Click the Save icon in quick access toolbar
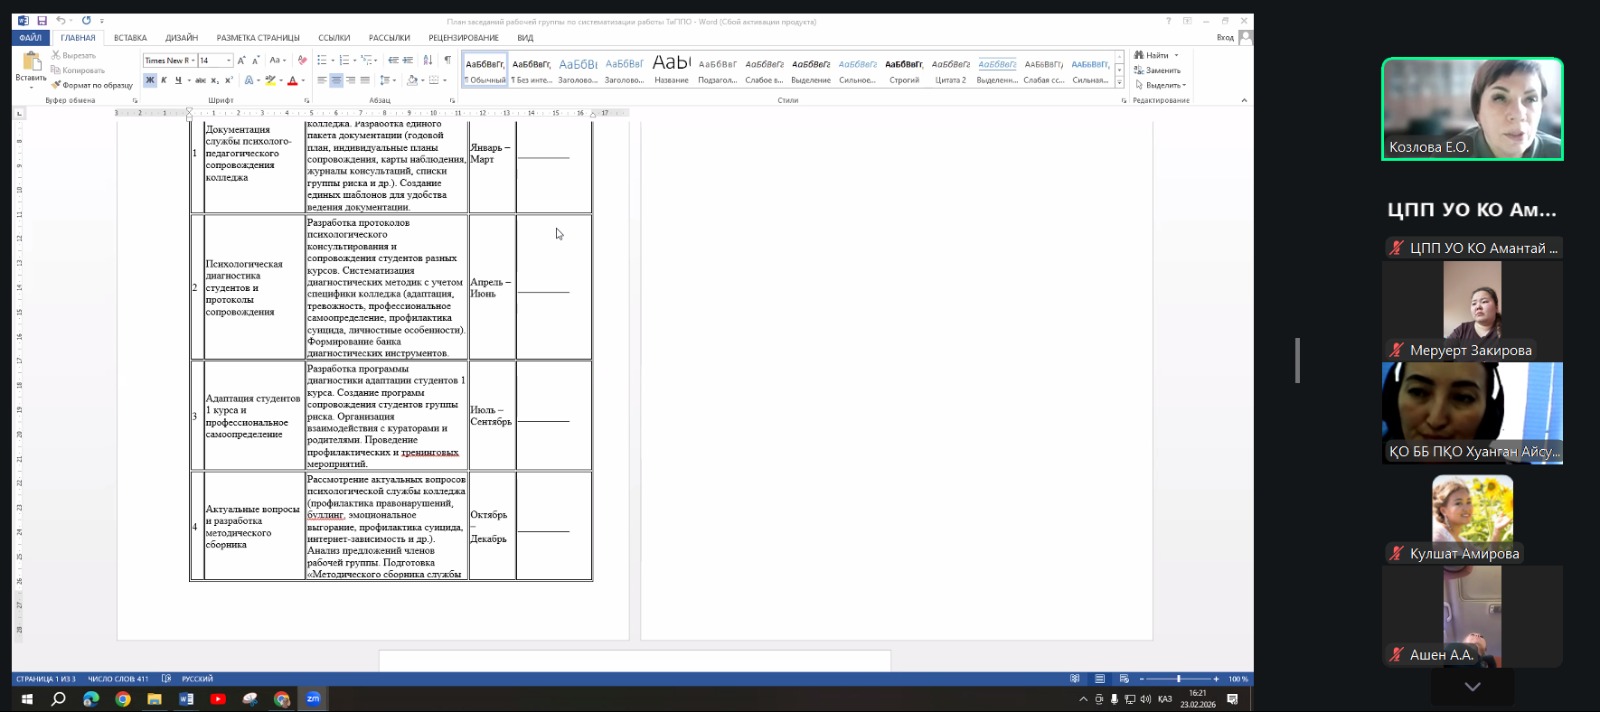Image resolution: width=1600 pixels, height=712 pixels. pos(42,20)
